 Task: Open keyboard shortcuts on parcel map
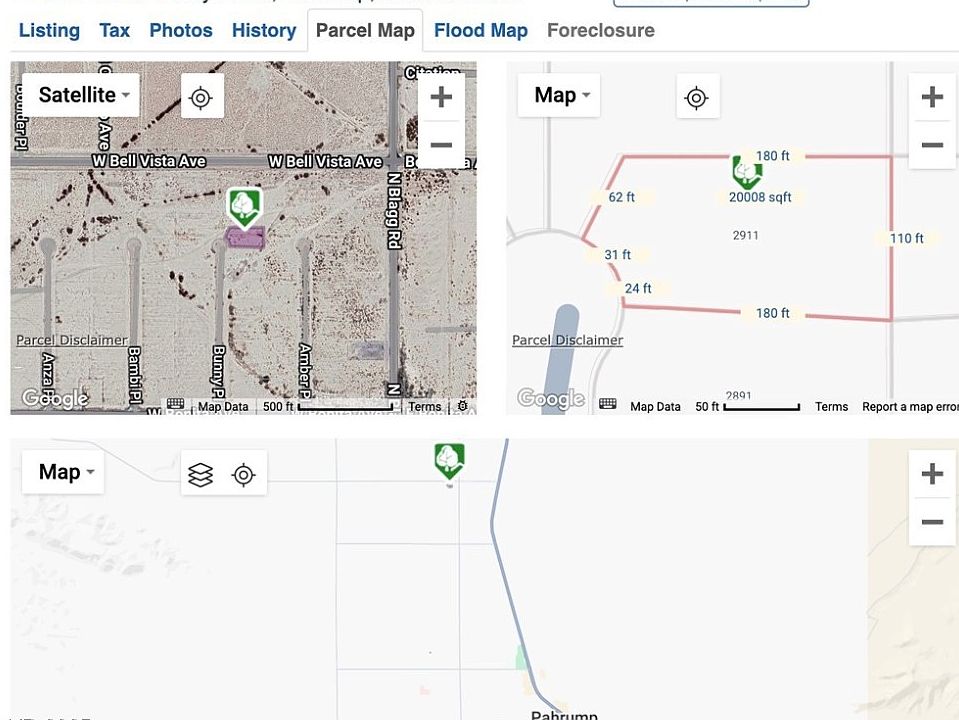tap(607, 404)
